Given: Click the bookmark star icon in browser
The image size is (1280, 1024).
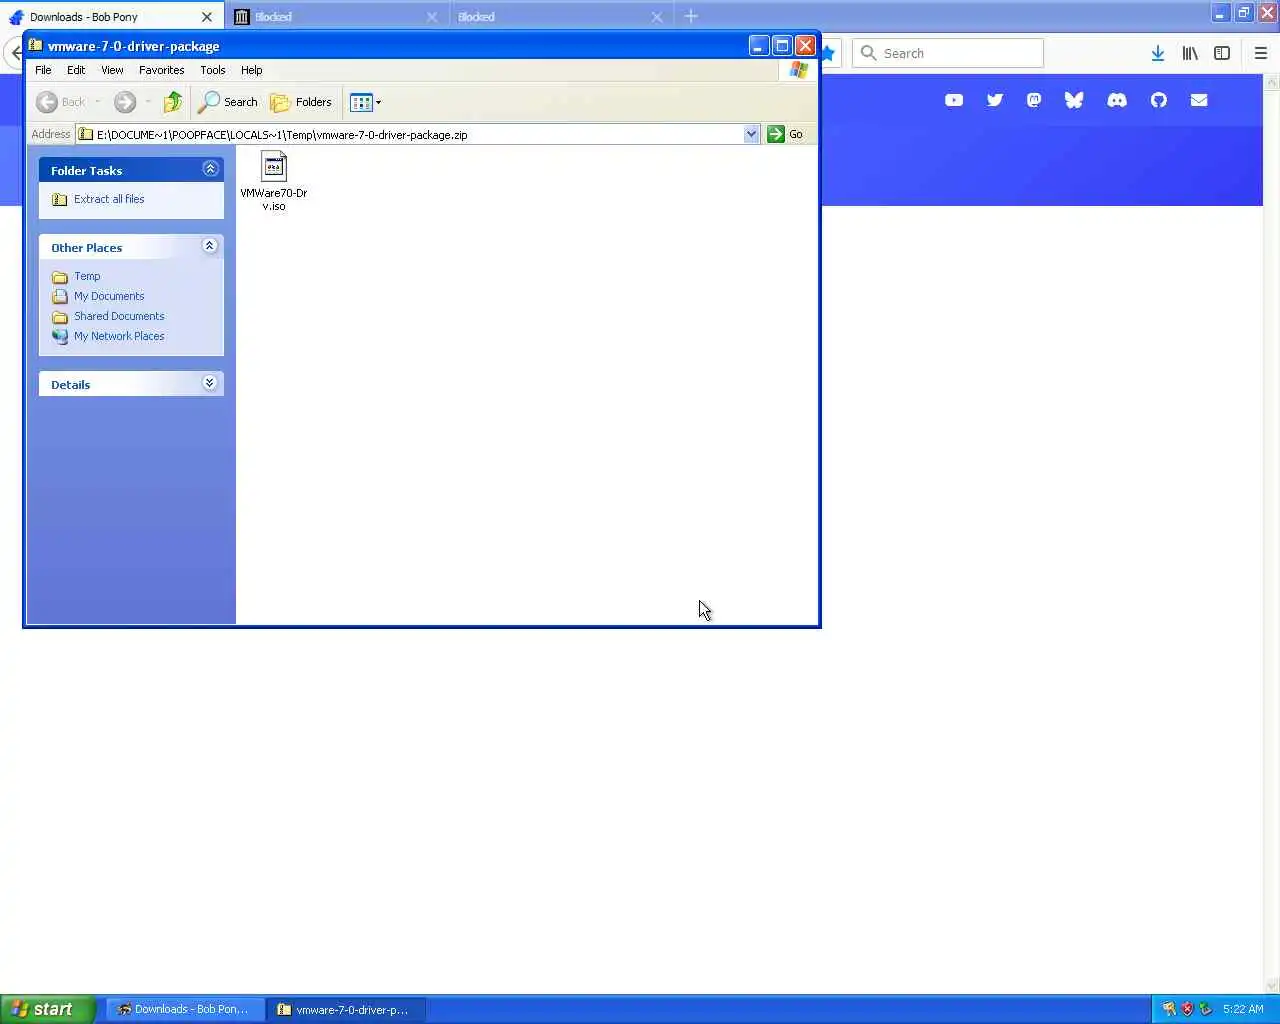Looking at the screenshot, I should [828, 53].
